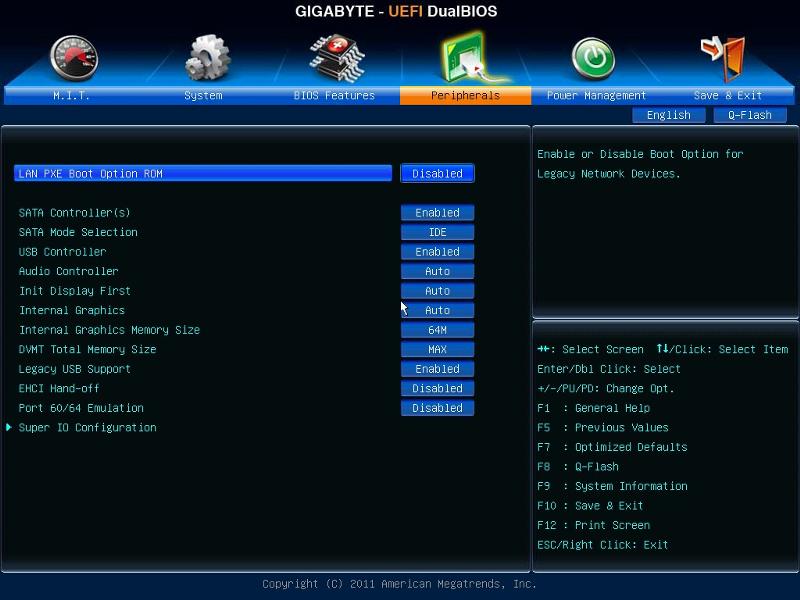This screenshot has height=600, width=800.
Task: Change USB Controller Enabled value
Action: coord(437,252)
